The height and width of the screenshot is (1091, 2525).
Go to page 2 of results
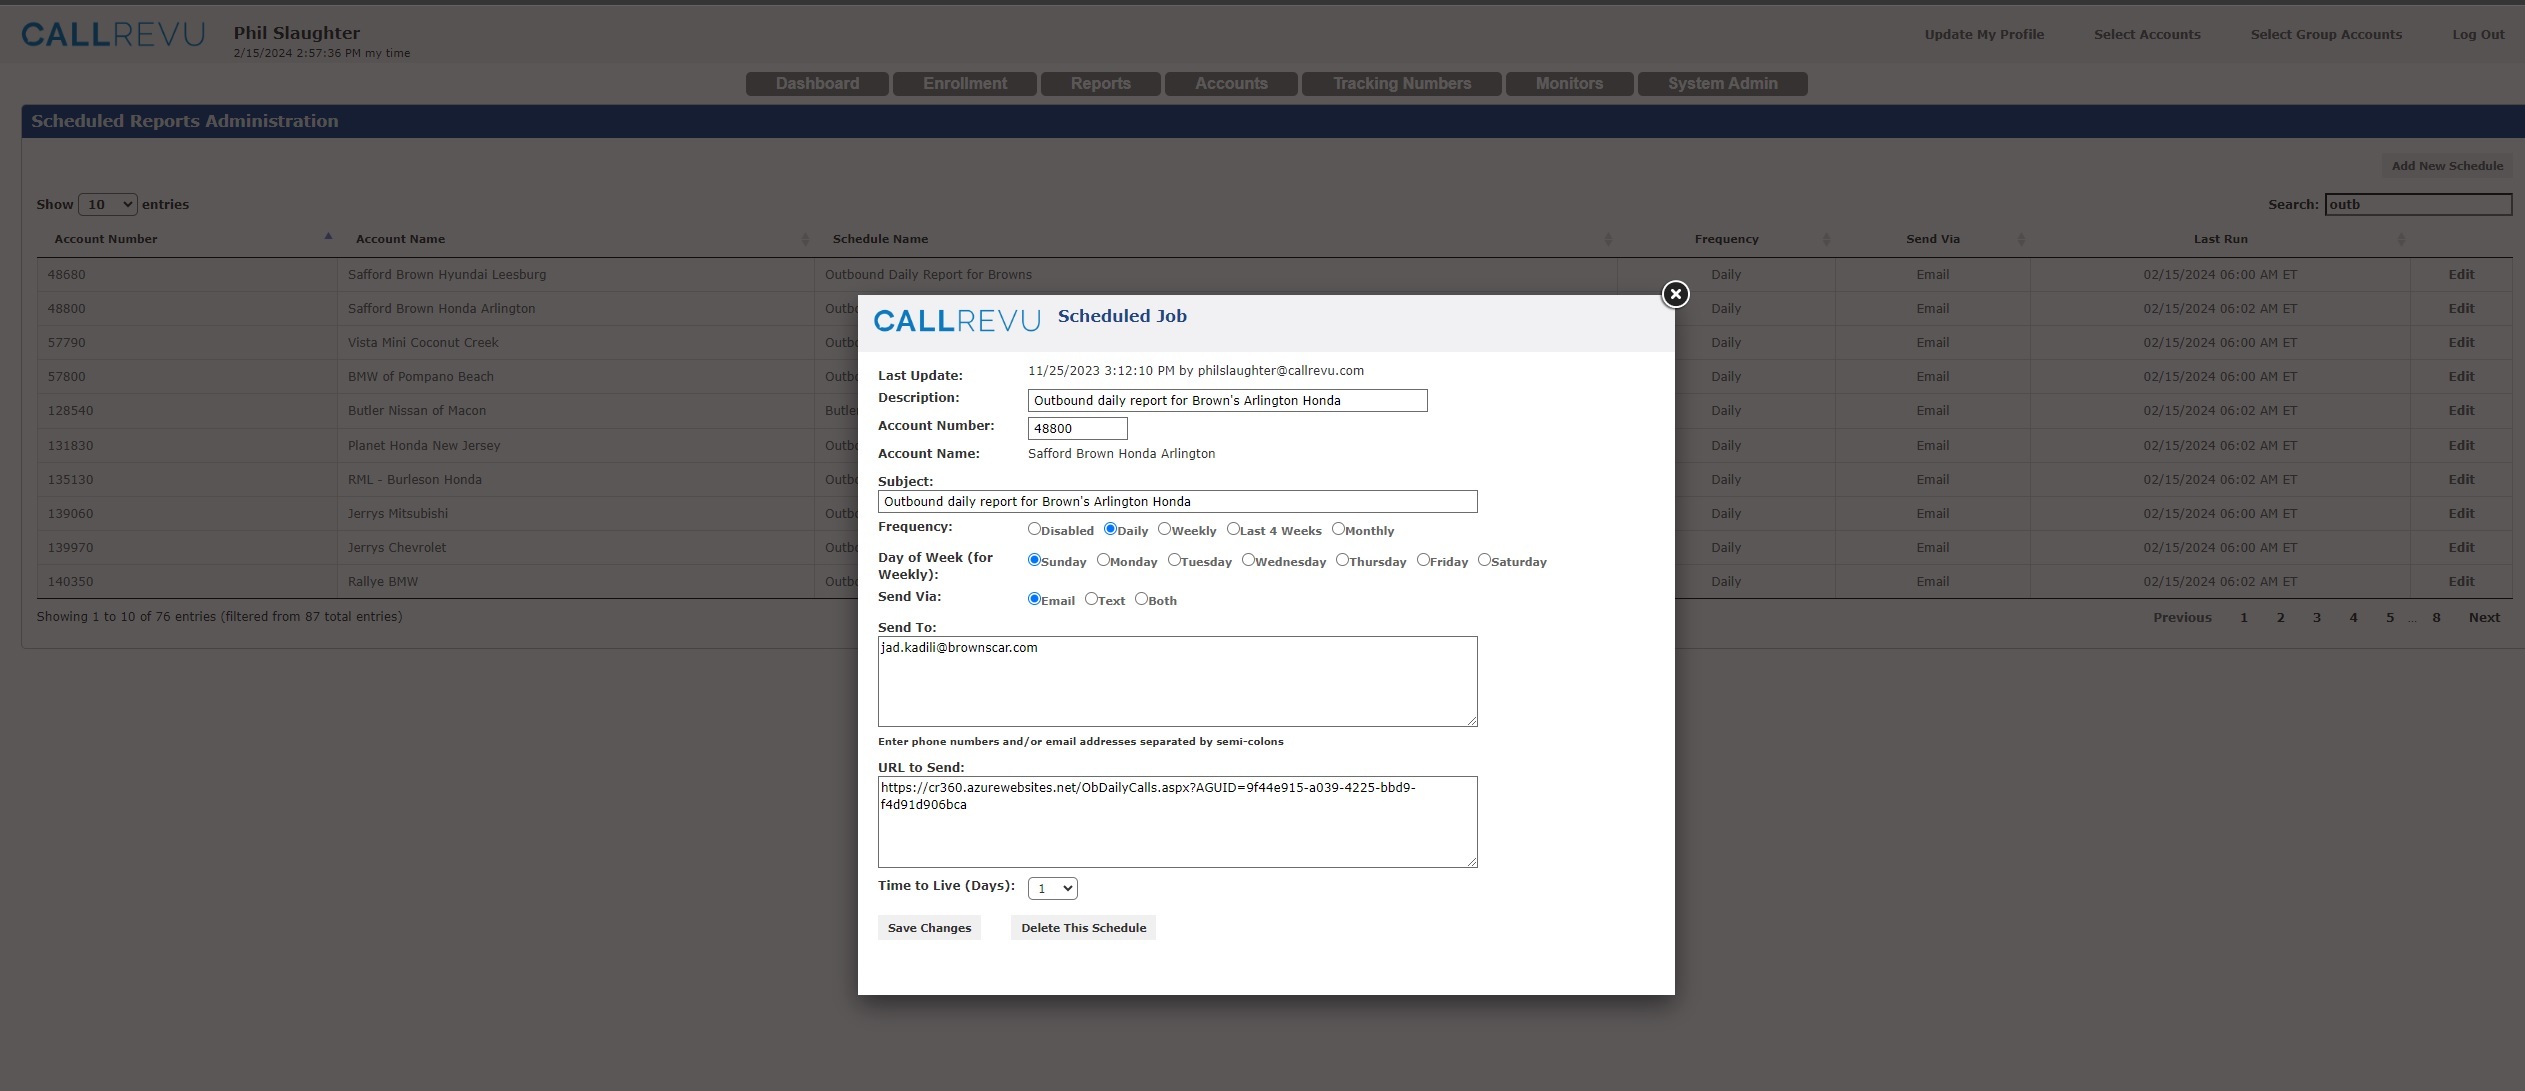(x=2280, y=617)
